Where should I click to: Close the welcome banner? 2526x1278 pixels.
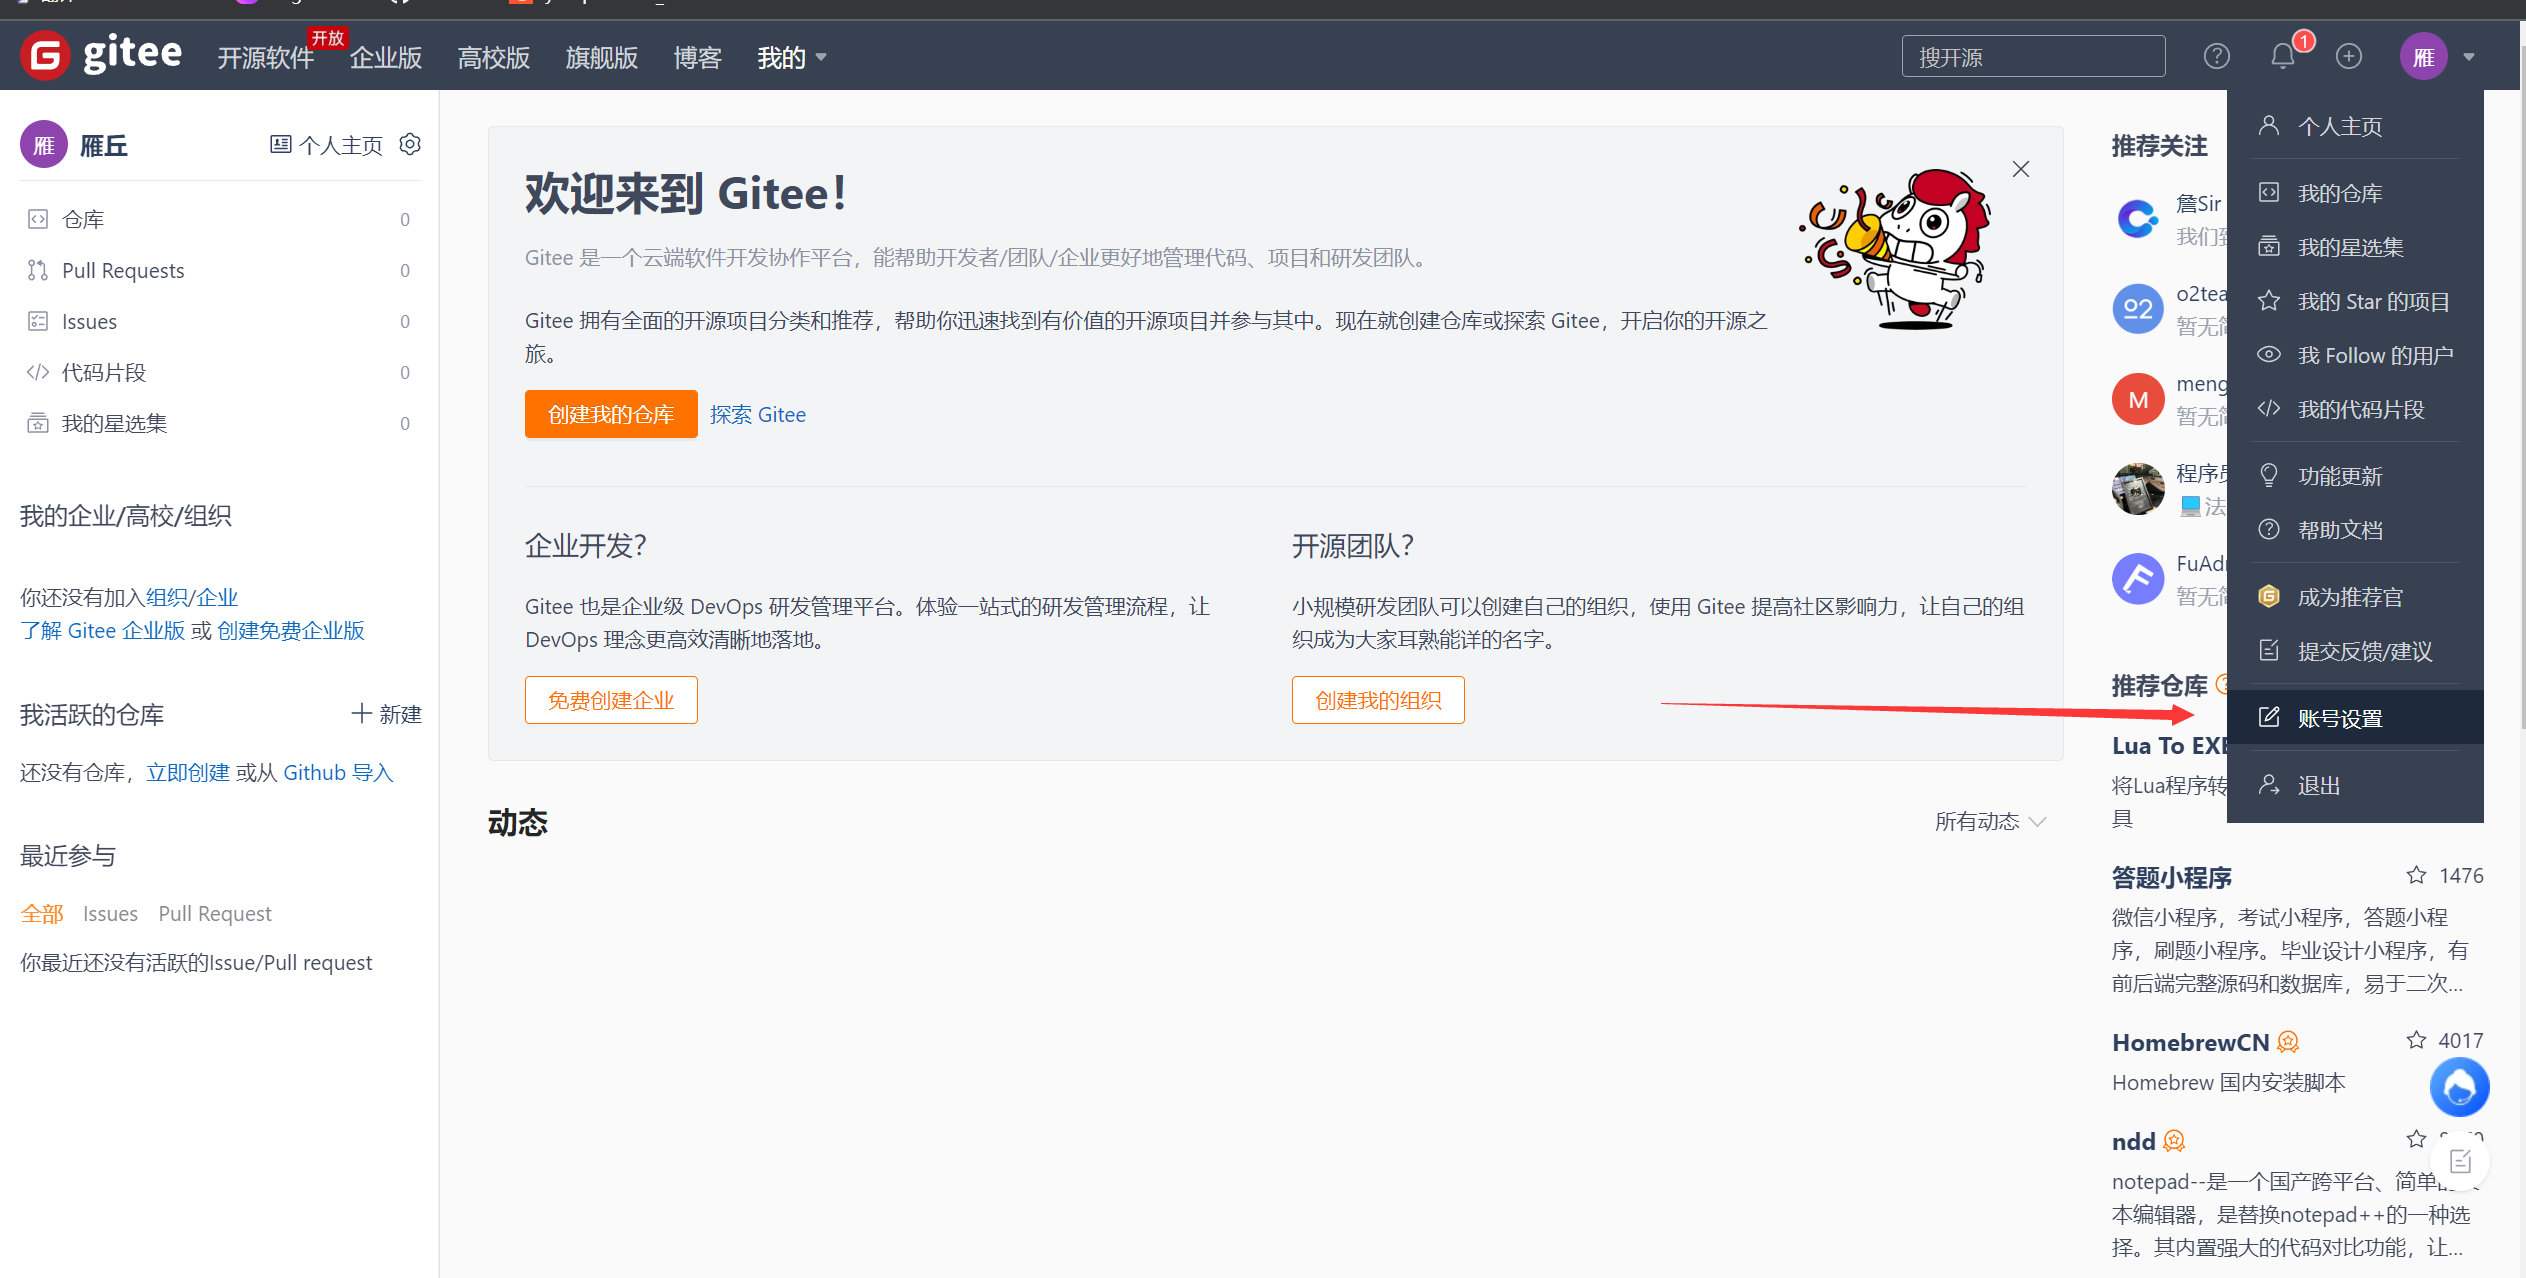coord(2021,169)
